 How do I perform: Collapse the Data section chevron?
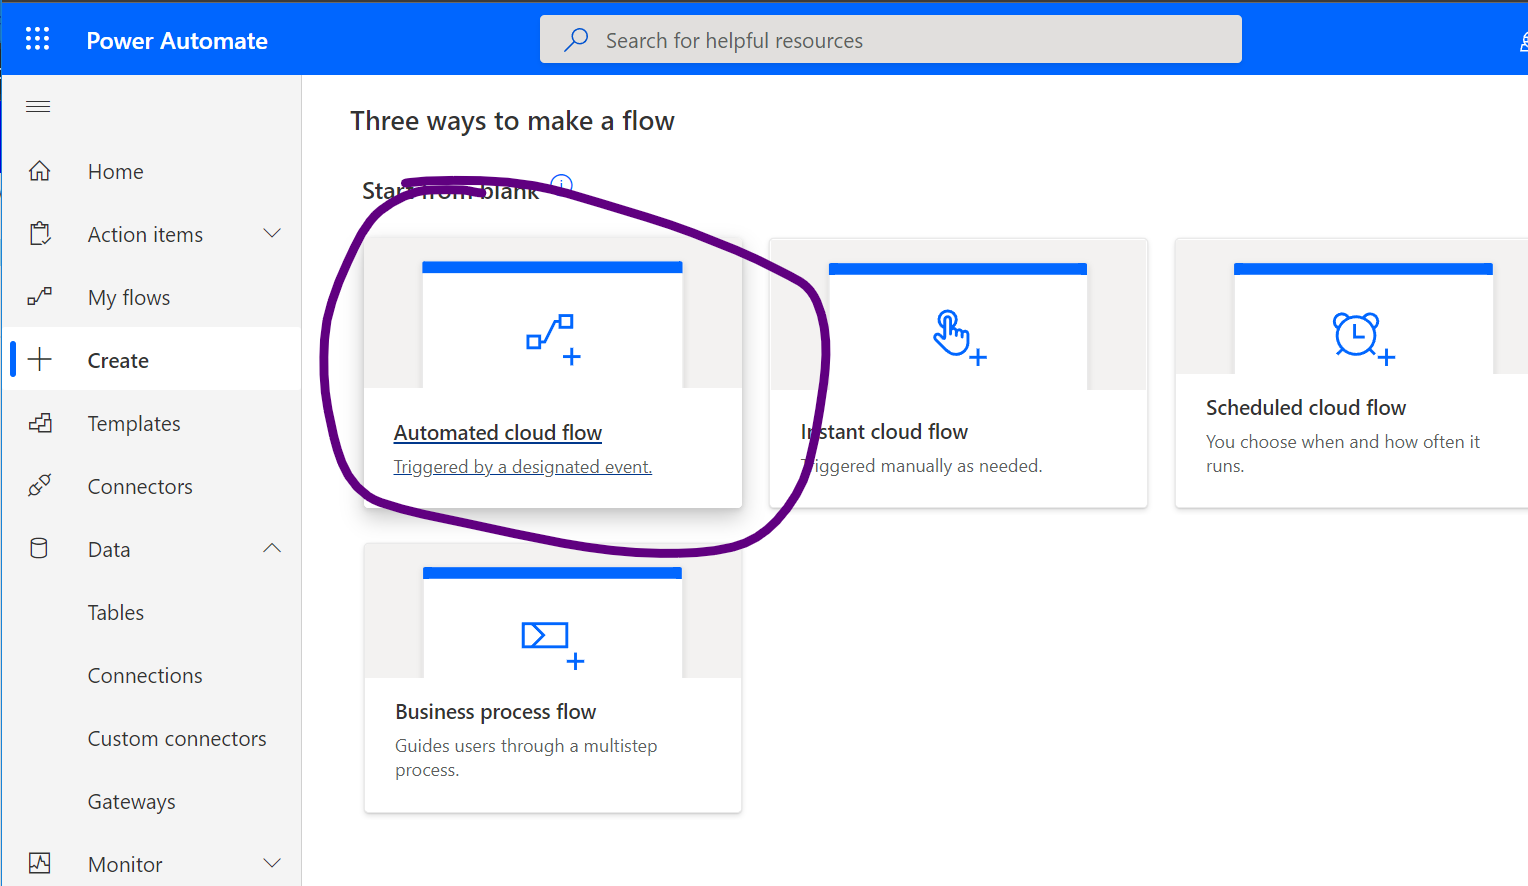coord(272,548)
